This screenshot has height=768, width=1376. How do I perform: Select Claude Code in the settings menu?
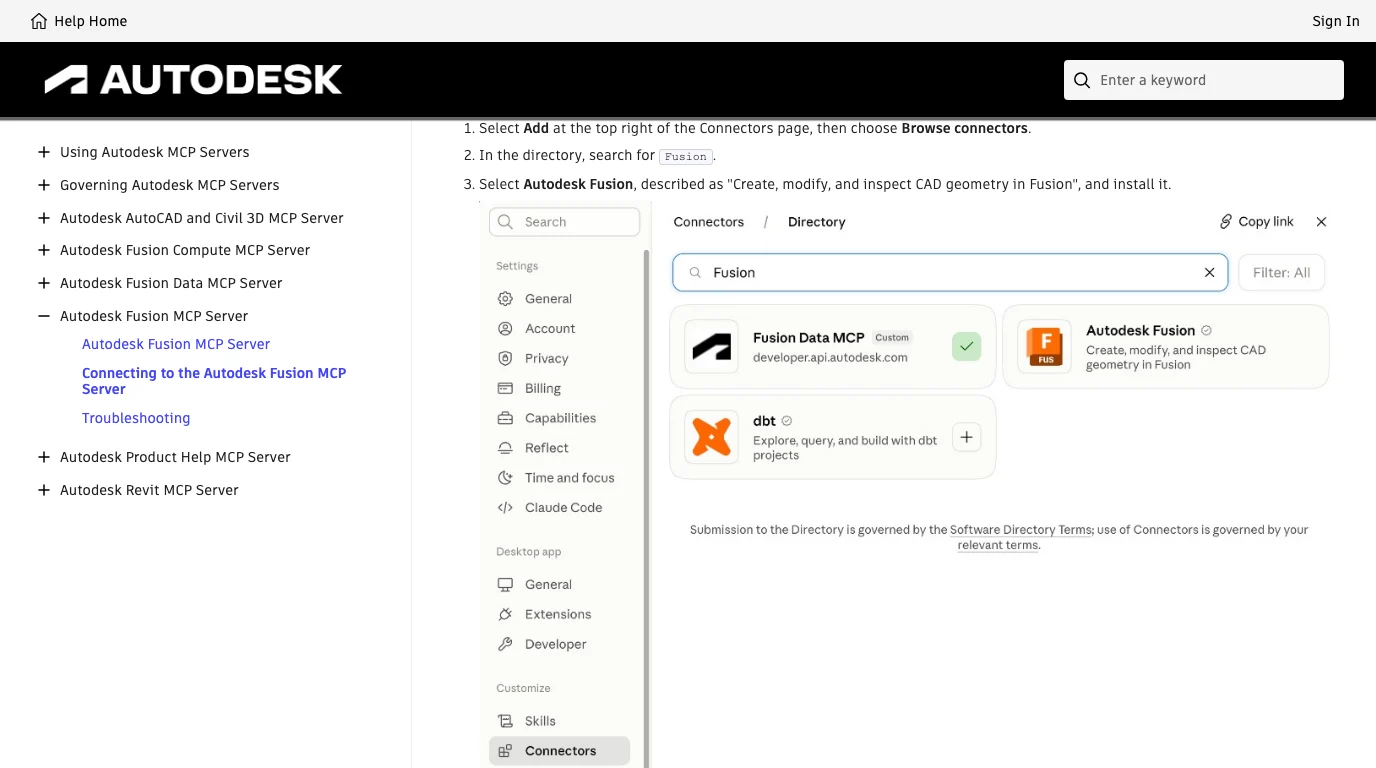(564, 508)
